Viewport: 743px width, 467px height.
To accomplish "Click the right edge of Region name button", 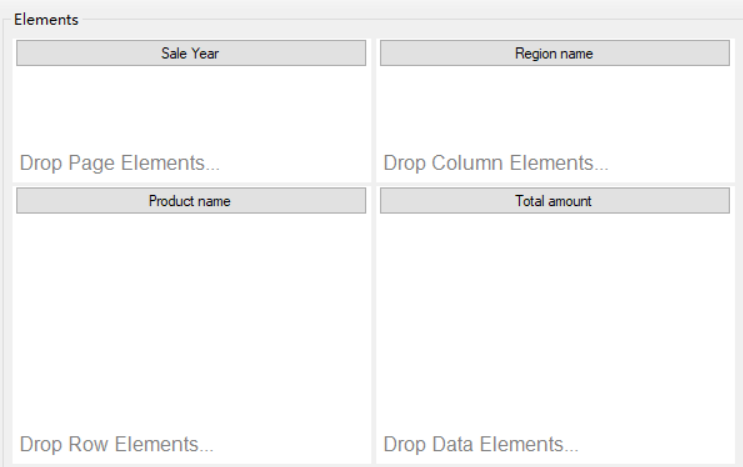I will (x=727, y=53).
